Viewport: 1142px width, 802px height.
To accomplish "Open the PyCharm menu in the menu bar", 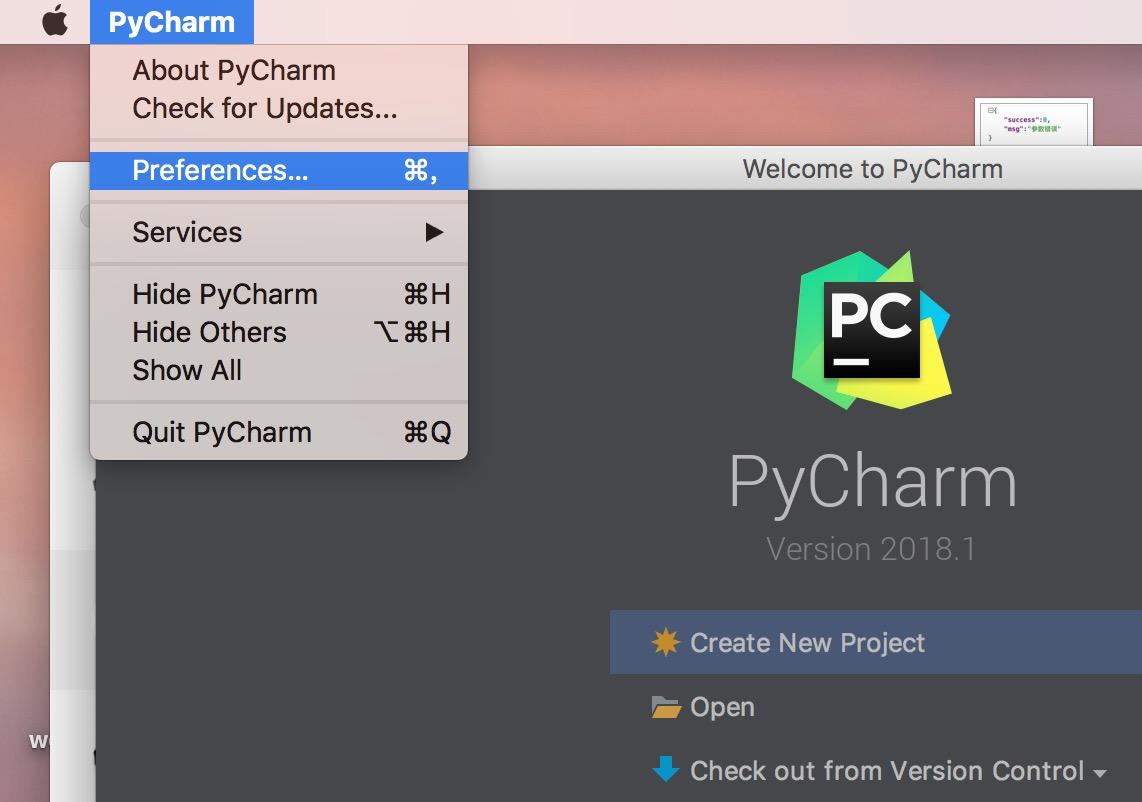I will pos(172,21).
